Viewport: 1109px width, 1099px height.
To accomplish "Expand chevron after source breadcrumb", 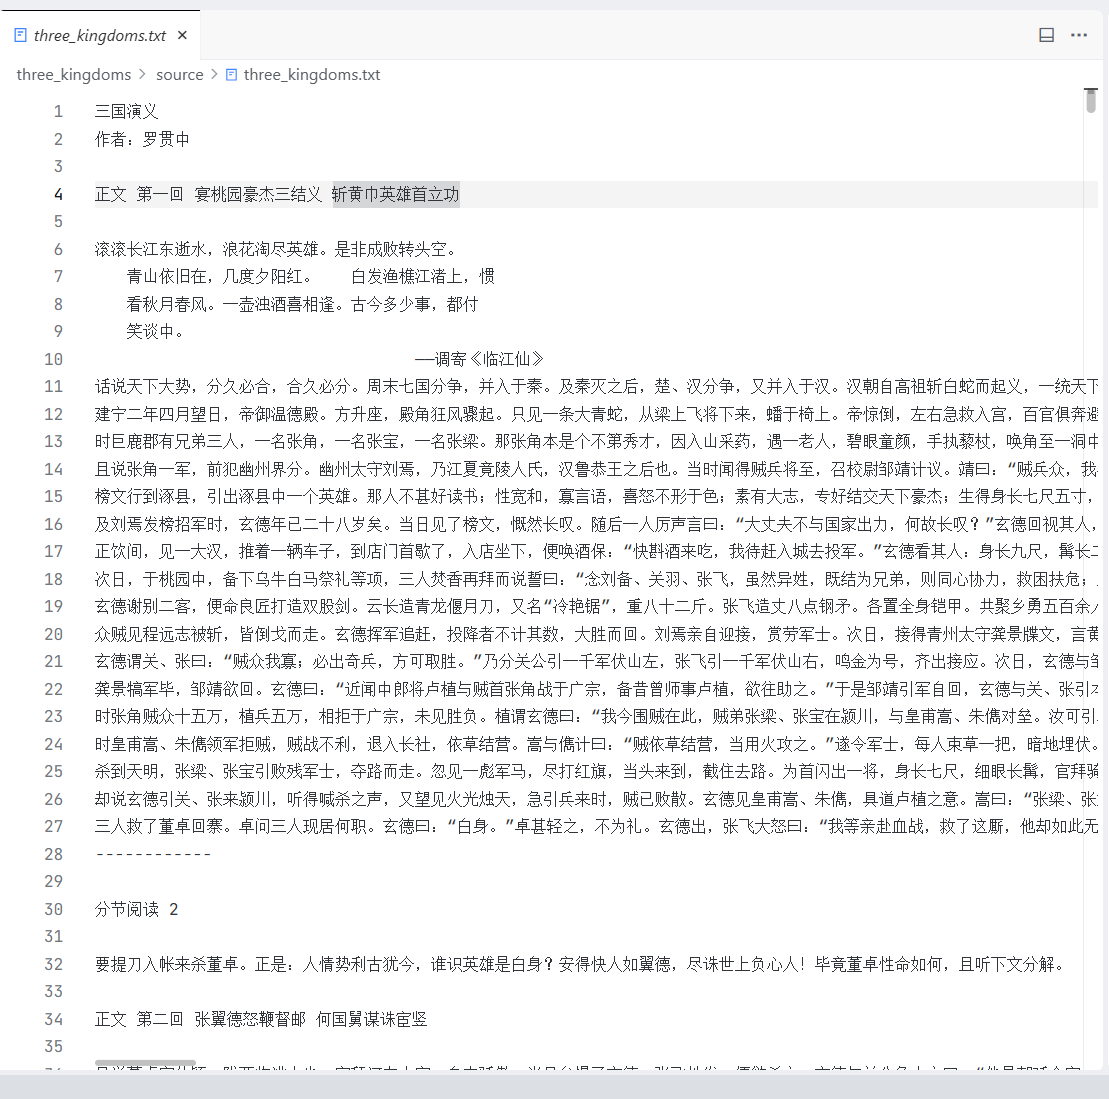I will click(x=214, y=74).
